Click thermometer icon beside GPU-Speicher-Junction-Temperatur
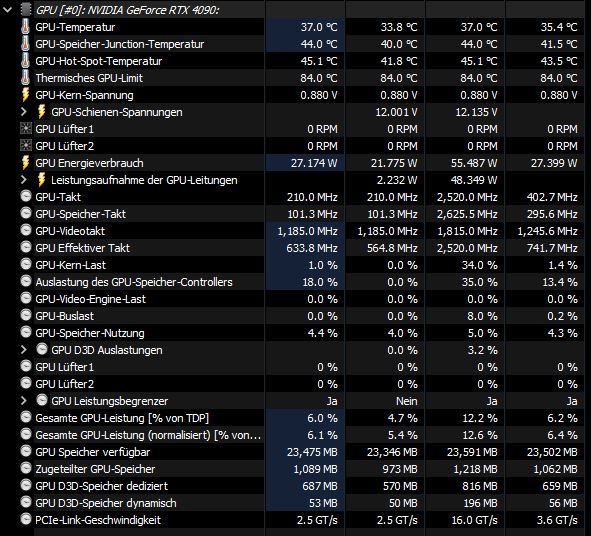 point(25,44)
